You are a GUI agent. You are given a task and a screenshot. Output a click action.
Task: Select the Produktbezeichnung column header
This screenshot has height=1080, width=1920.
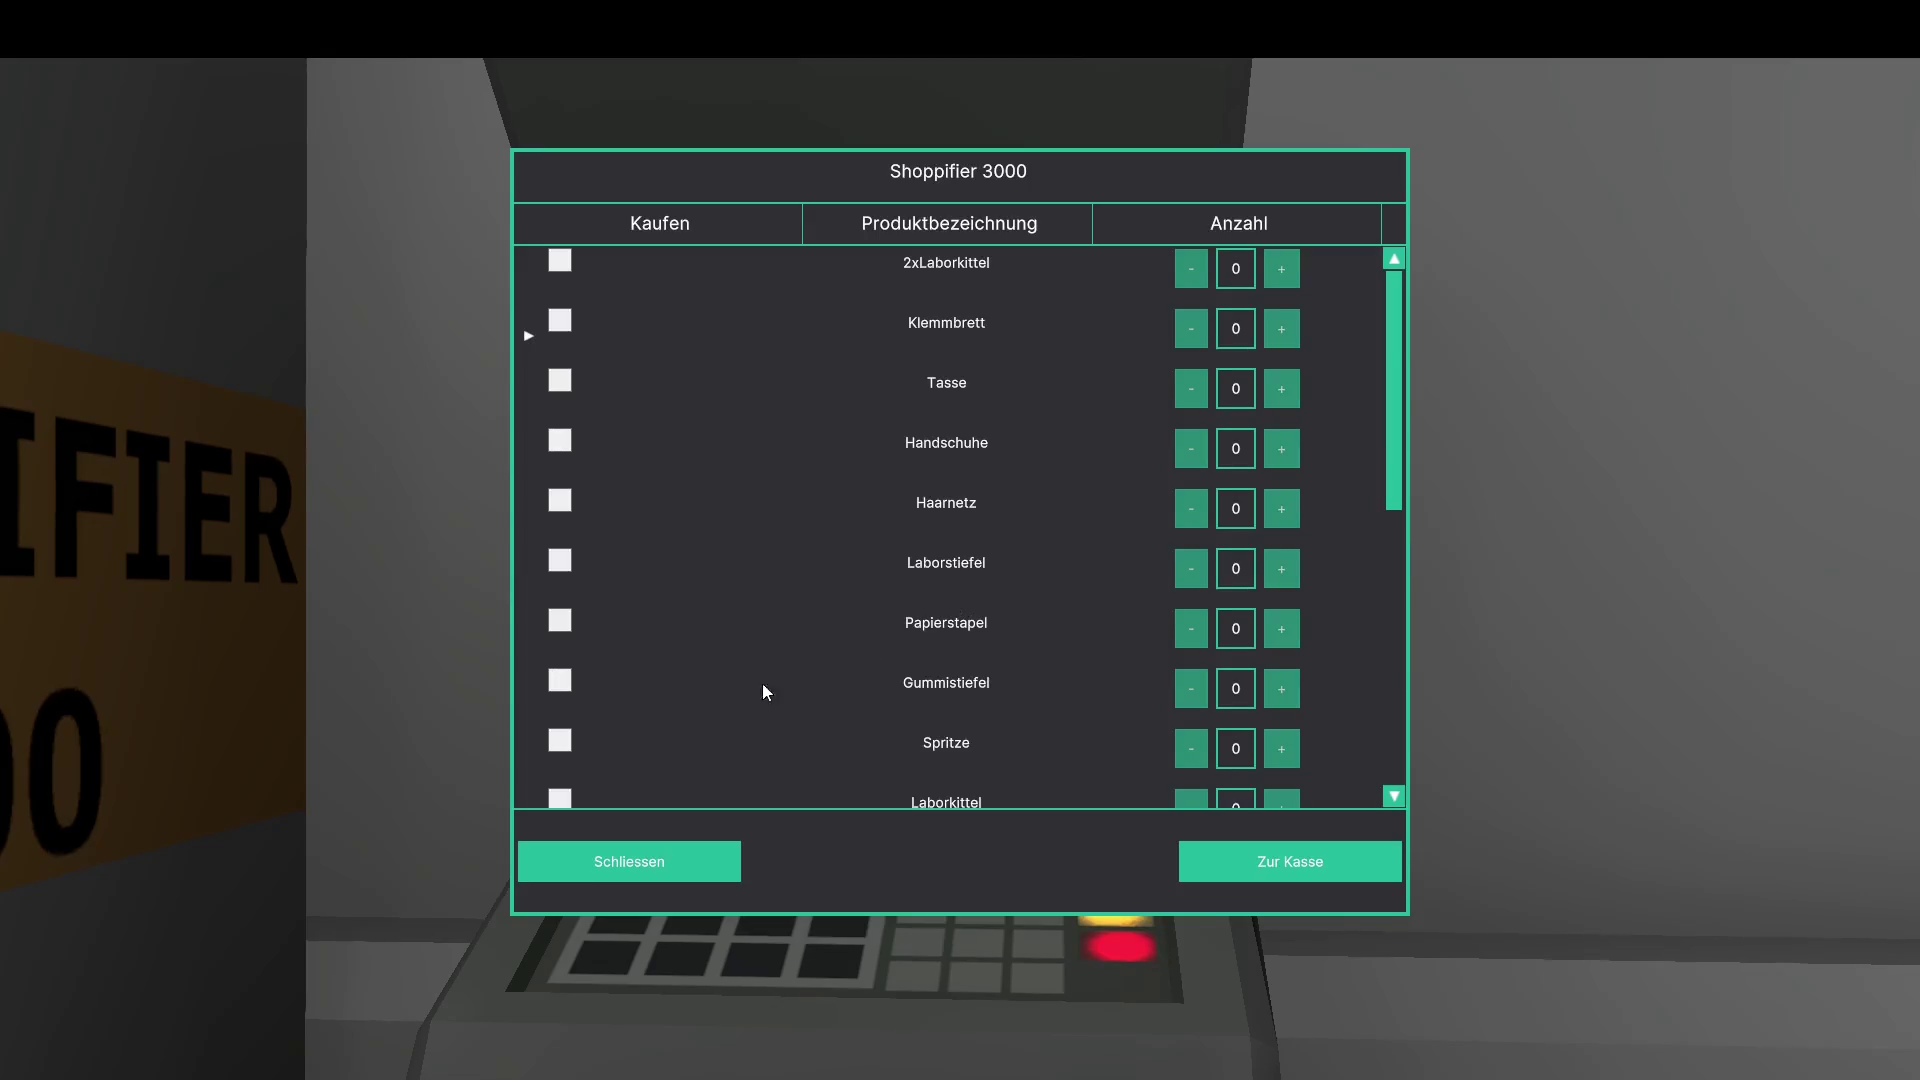pyautogui.click(x=948, y=224)
